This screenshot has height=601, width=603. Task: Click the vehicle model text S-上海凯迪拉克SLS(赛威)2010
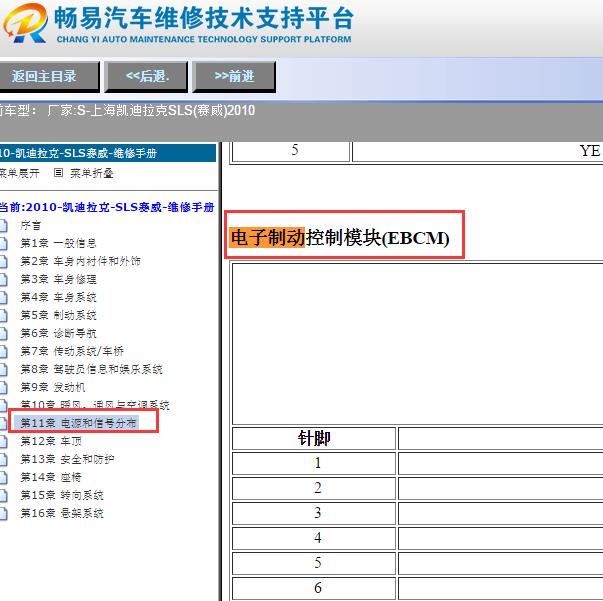coord(166,111)
